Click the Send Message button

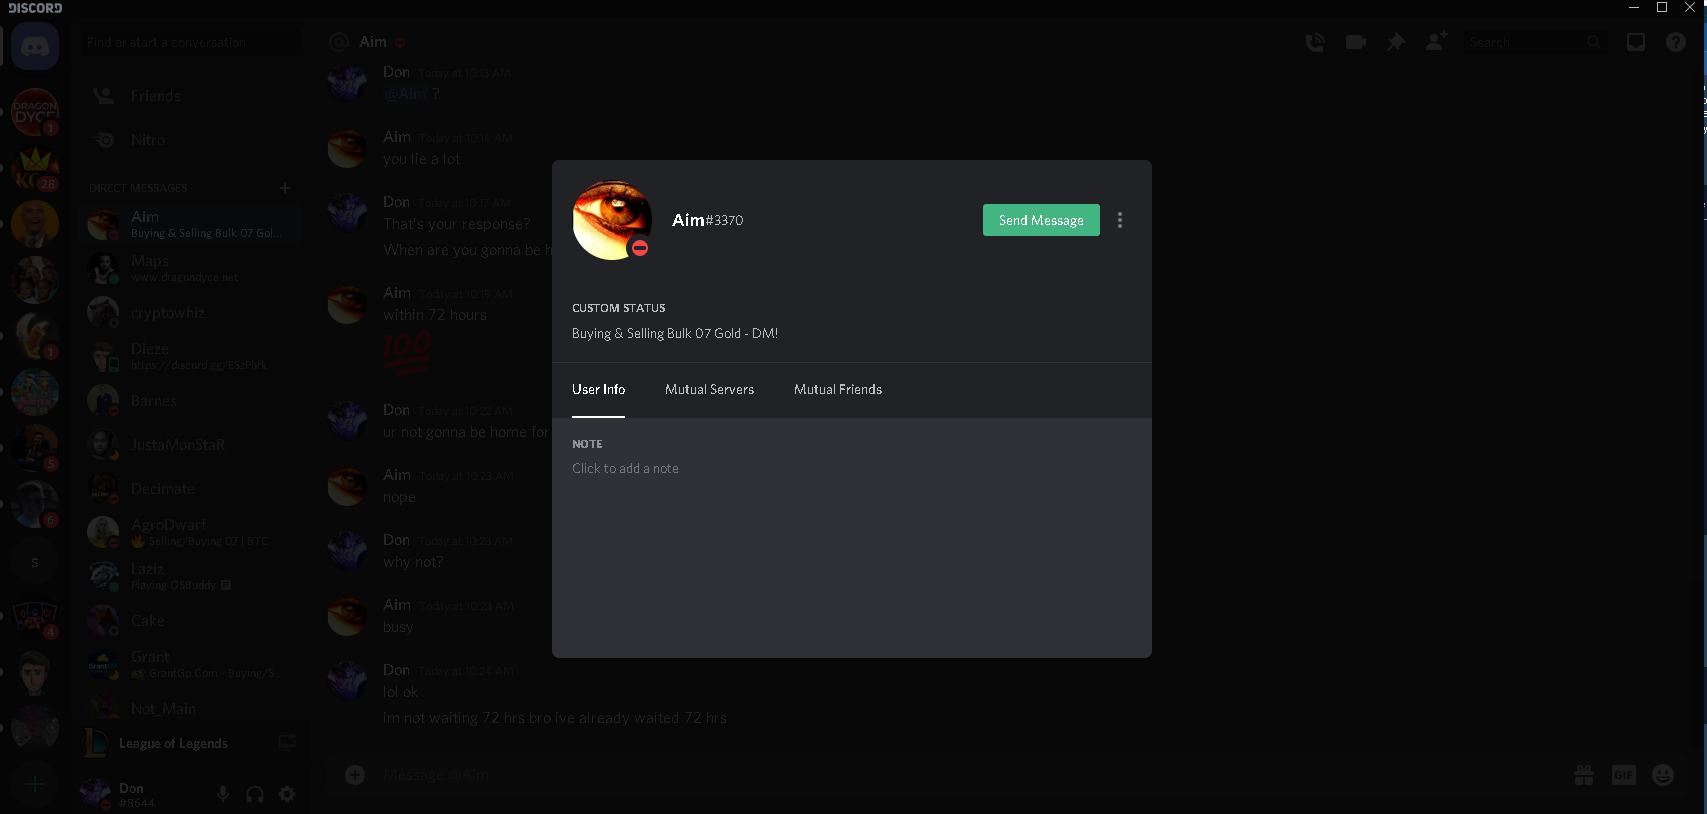click(1041, 220)
